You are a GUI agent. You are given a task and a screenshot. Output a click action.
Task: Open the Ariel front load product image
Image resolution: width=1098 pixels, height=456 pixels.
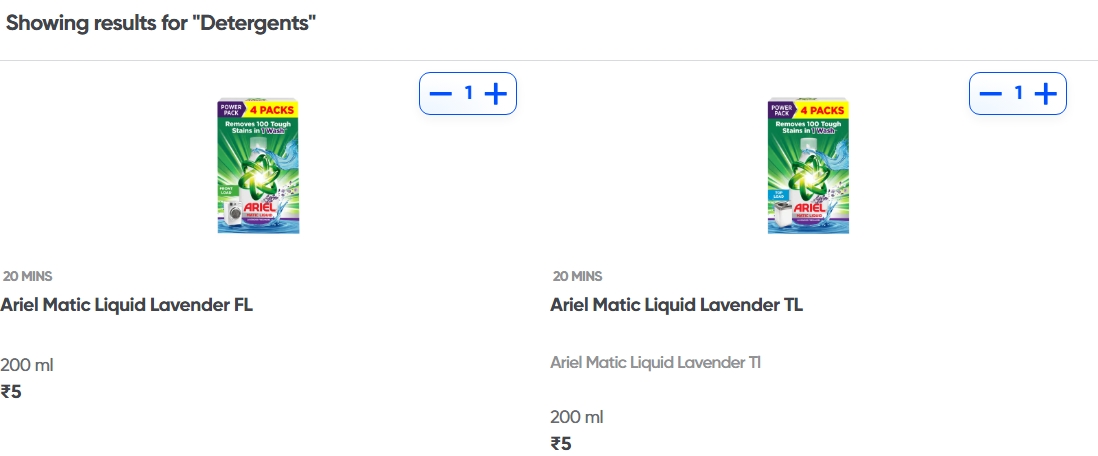point(258,166)
